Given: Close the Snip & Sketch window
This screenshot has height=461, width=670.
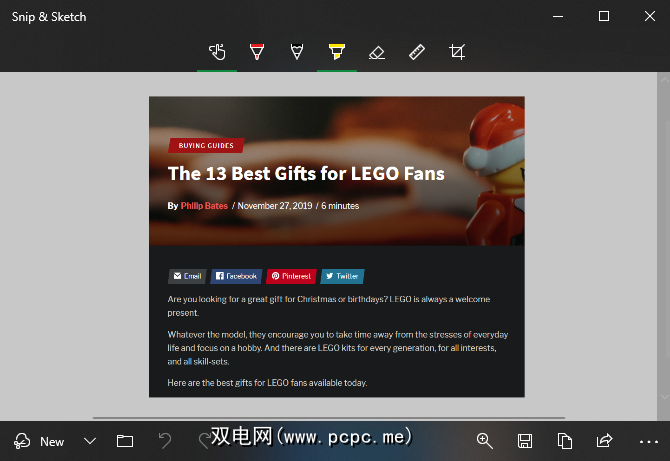Looking at the screenshot, I should click(649, 16).
